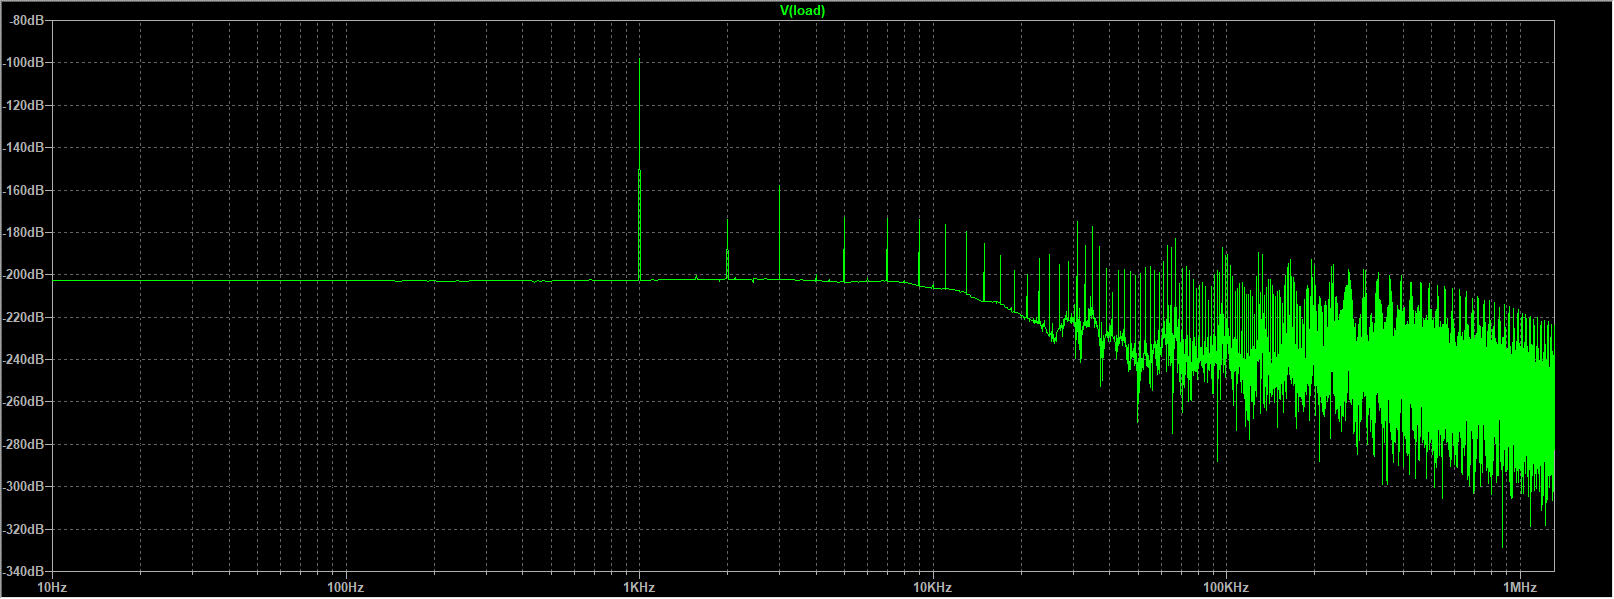Click the -280dB axis label
The image size is (1614, 599).
[24, 444]
